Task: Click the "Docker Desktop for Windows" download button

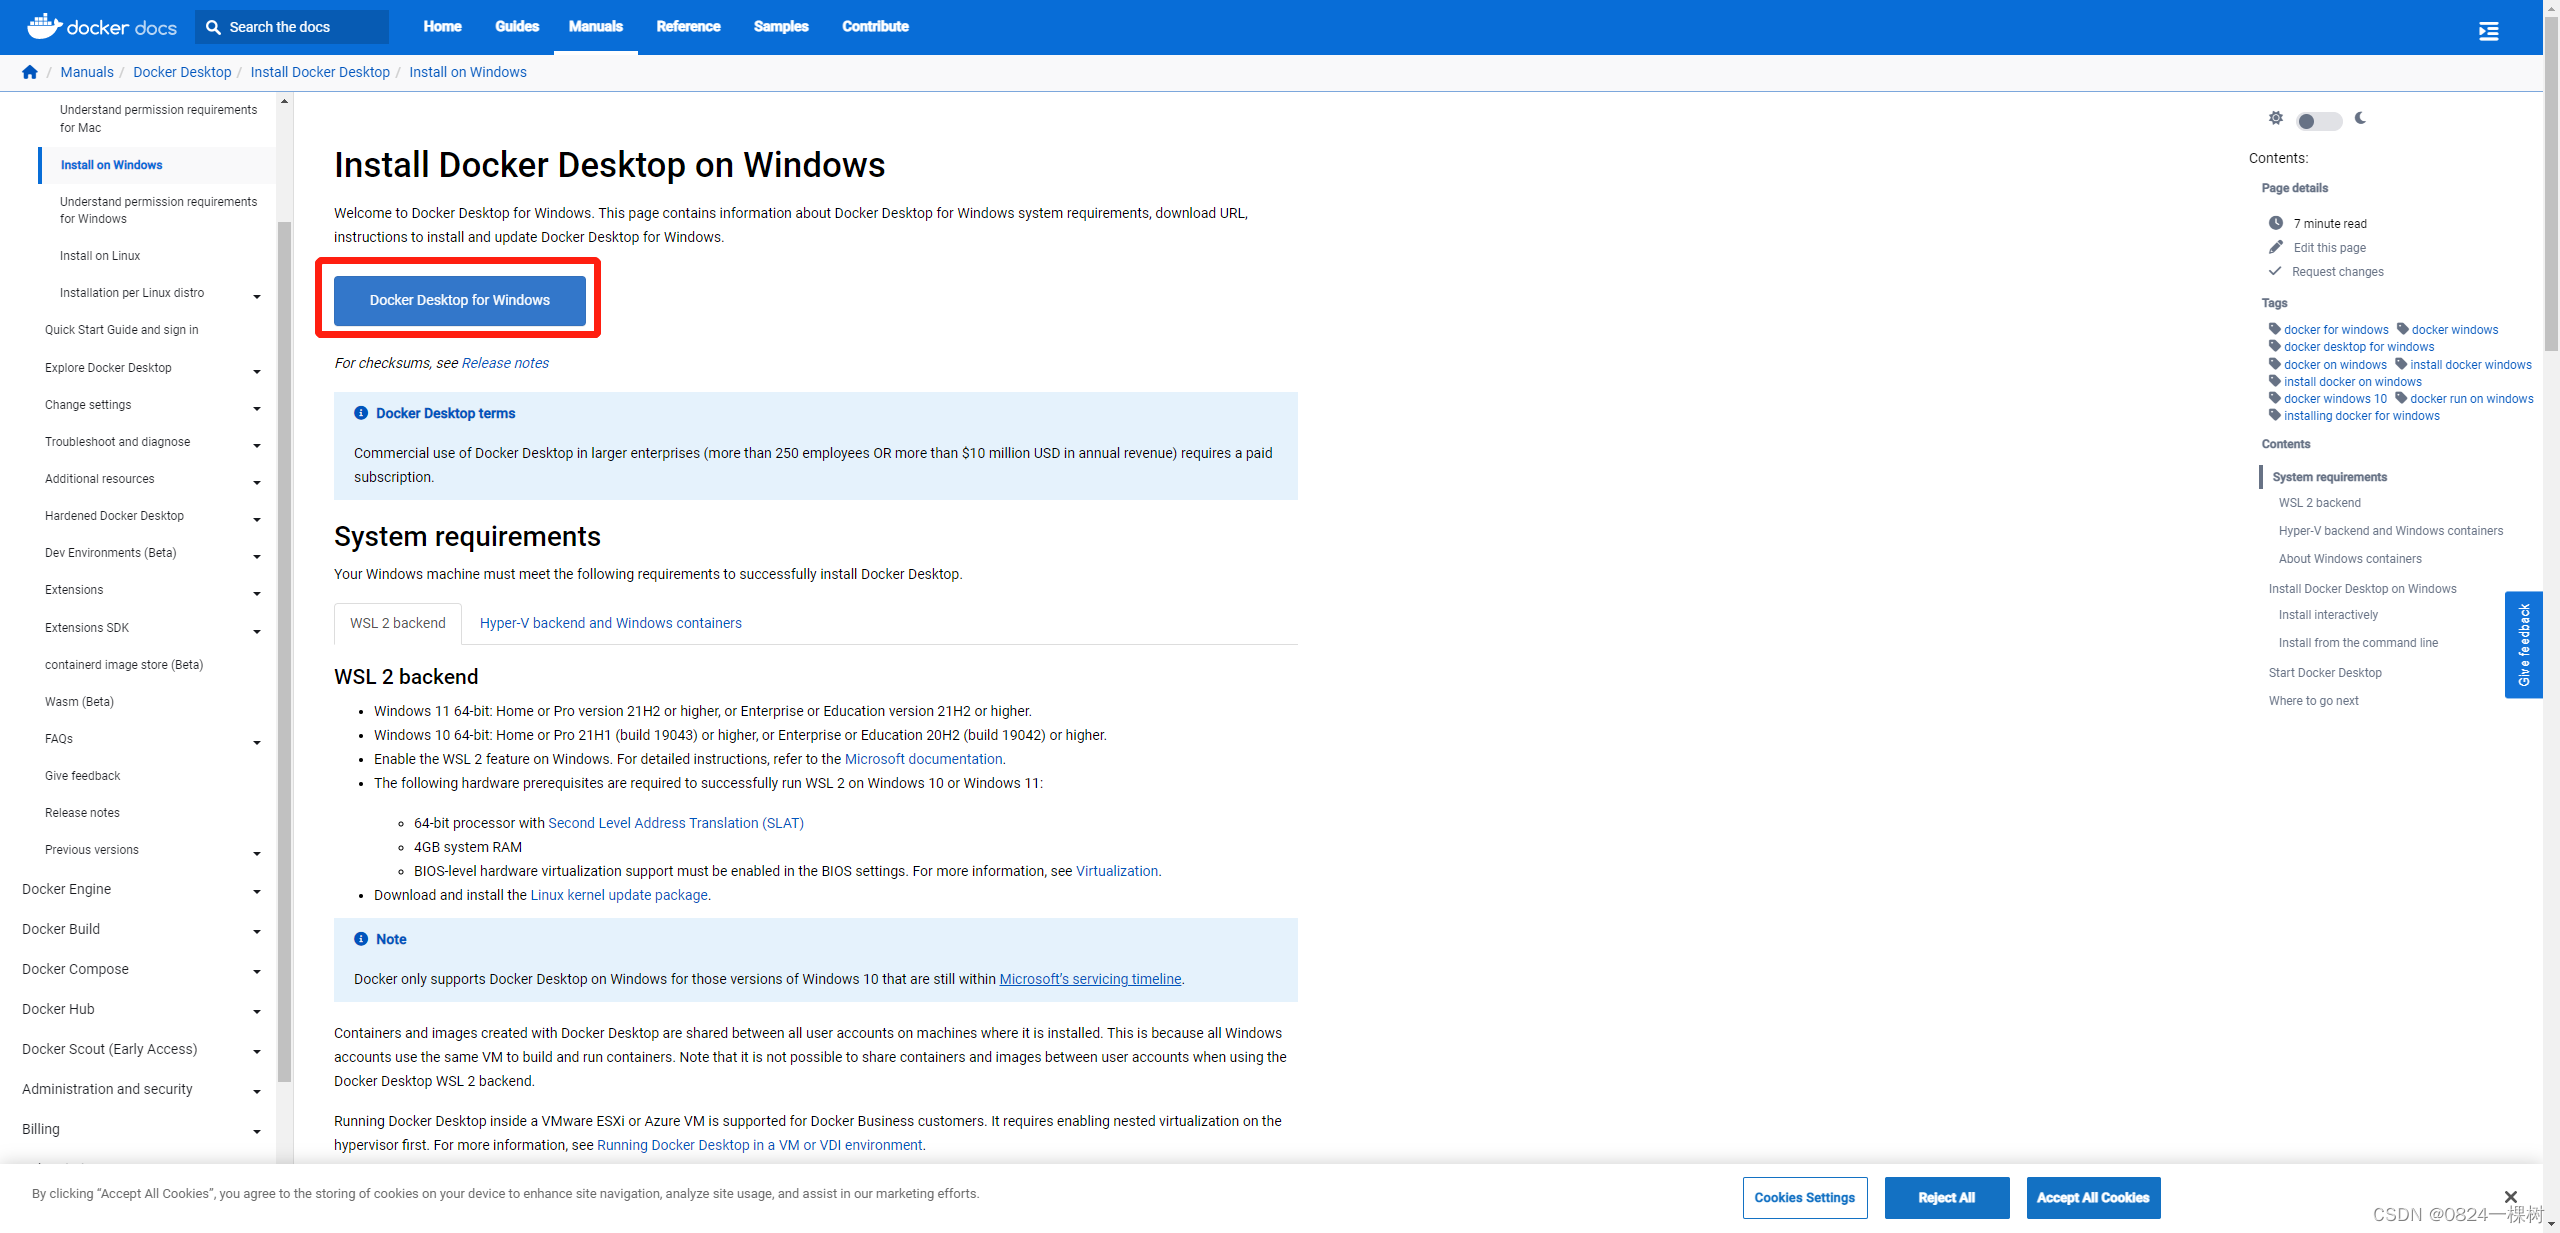Action: (x=459, y=299)
